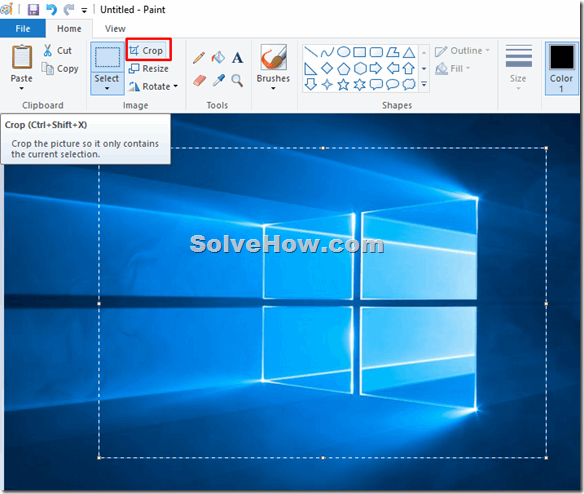The height and width of the screenshot is (494, 584).
Task: Choose the Right arrow shape
Action: coord(376,69)
